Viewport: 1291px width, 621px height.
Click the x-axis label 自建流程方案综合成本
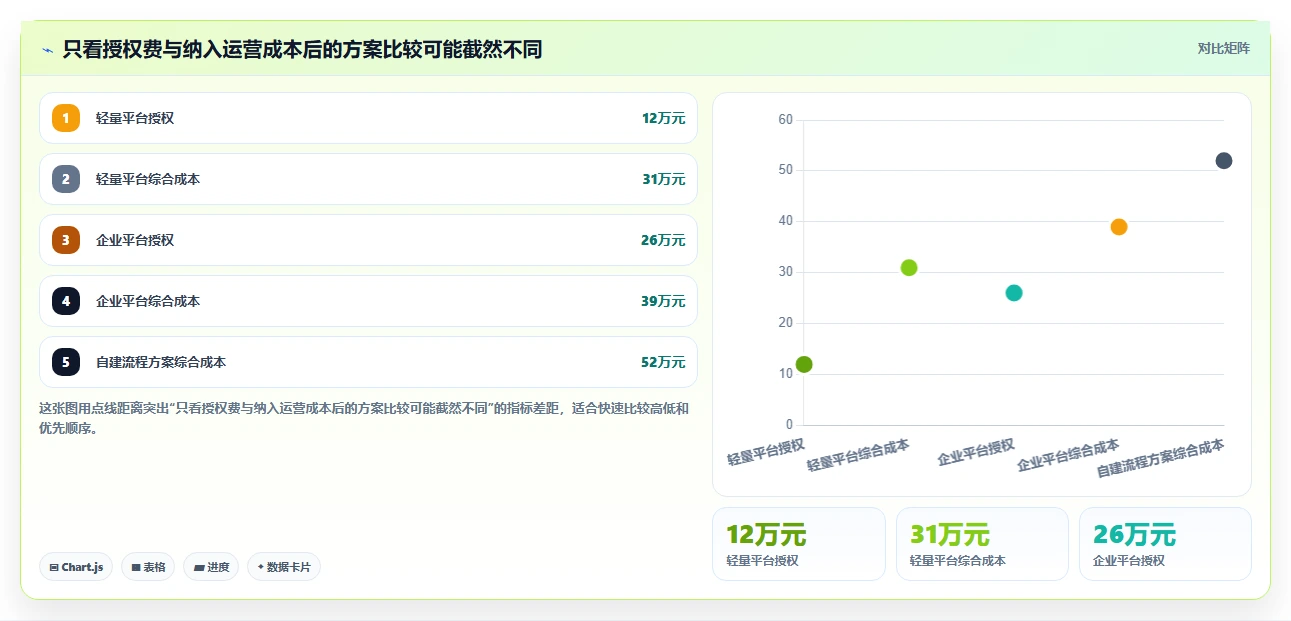[x=1160, y=457]
